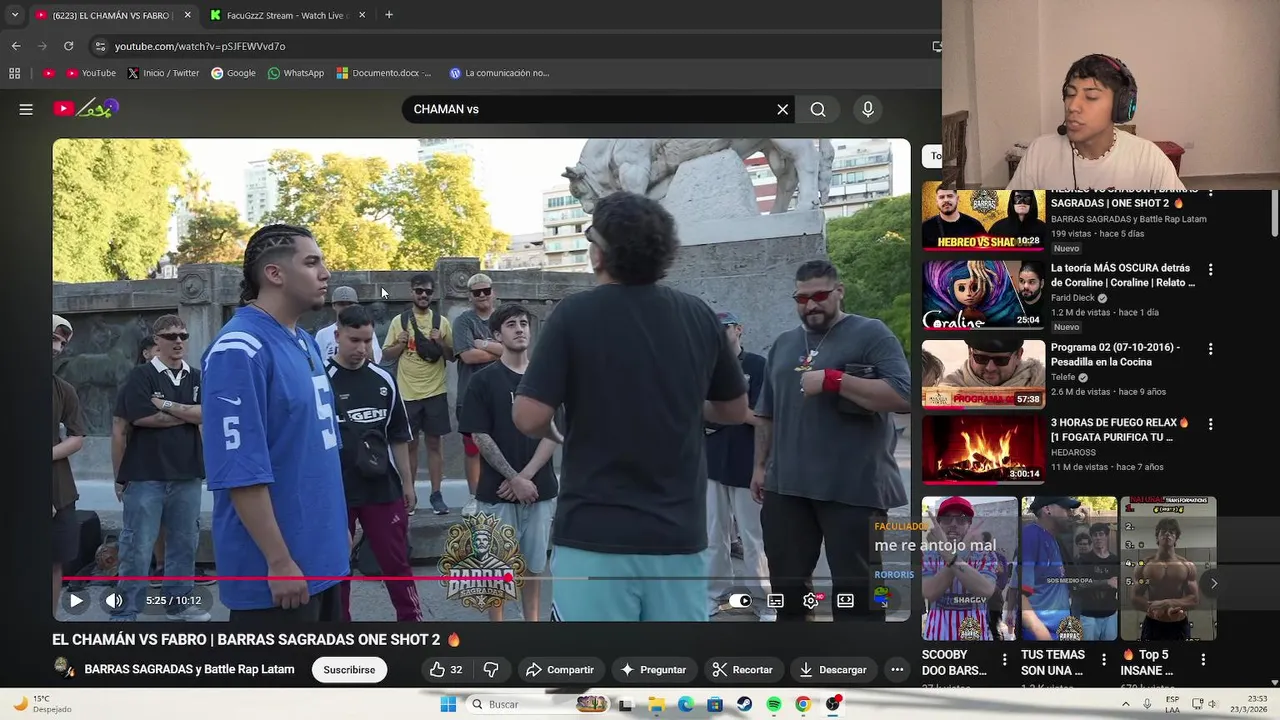Screen dimensions: 1280x720
Task: Open La comunicación no... bookmark
Action: 499,73
